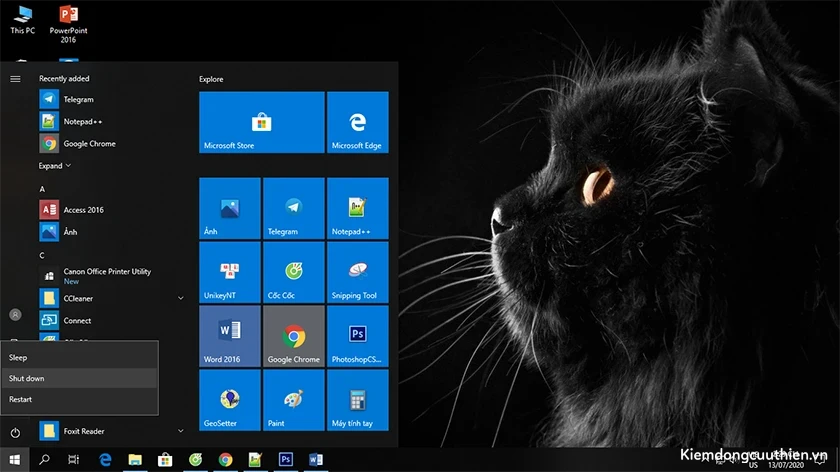
Task: Open Google Chrome in Recently added list
Action: (112, 144)
